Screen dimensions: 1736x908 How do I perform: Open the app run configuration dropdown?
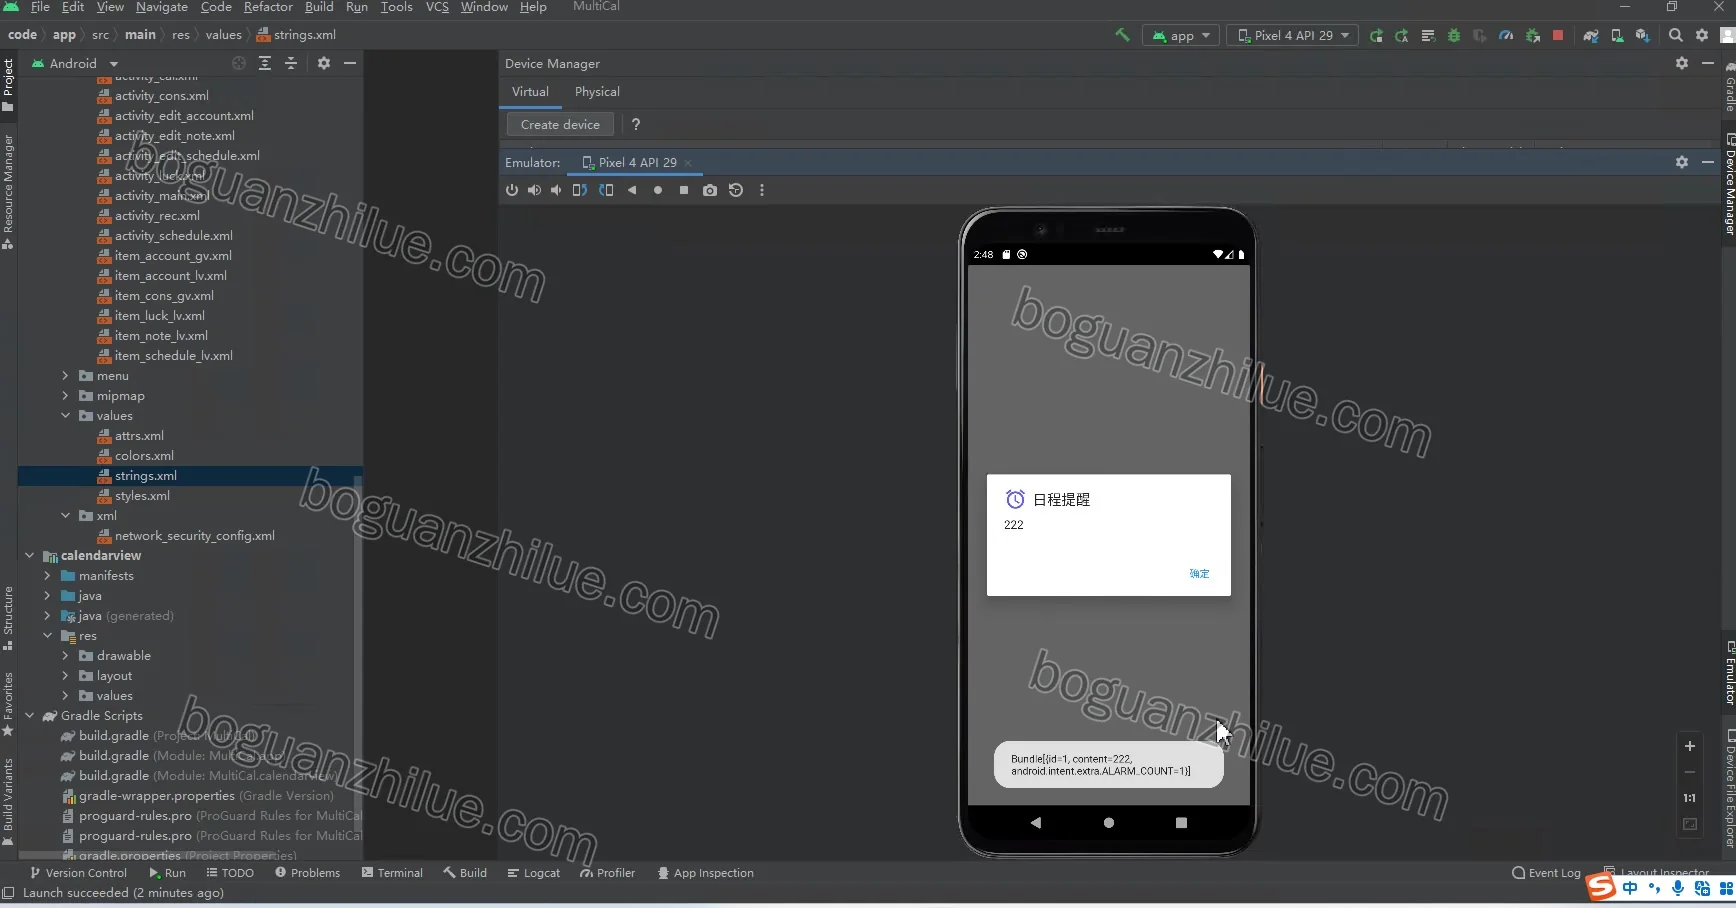click(1181, 35)
